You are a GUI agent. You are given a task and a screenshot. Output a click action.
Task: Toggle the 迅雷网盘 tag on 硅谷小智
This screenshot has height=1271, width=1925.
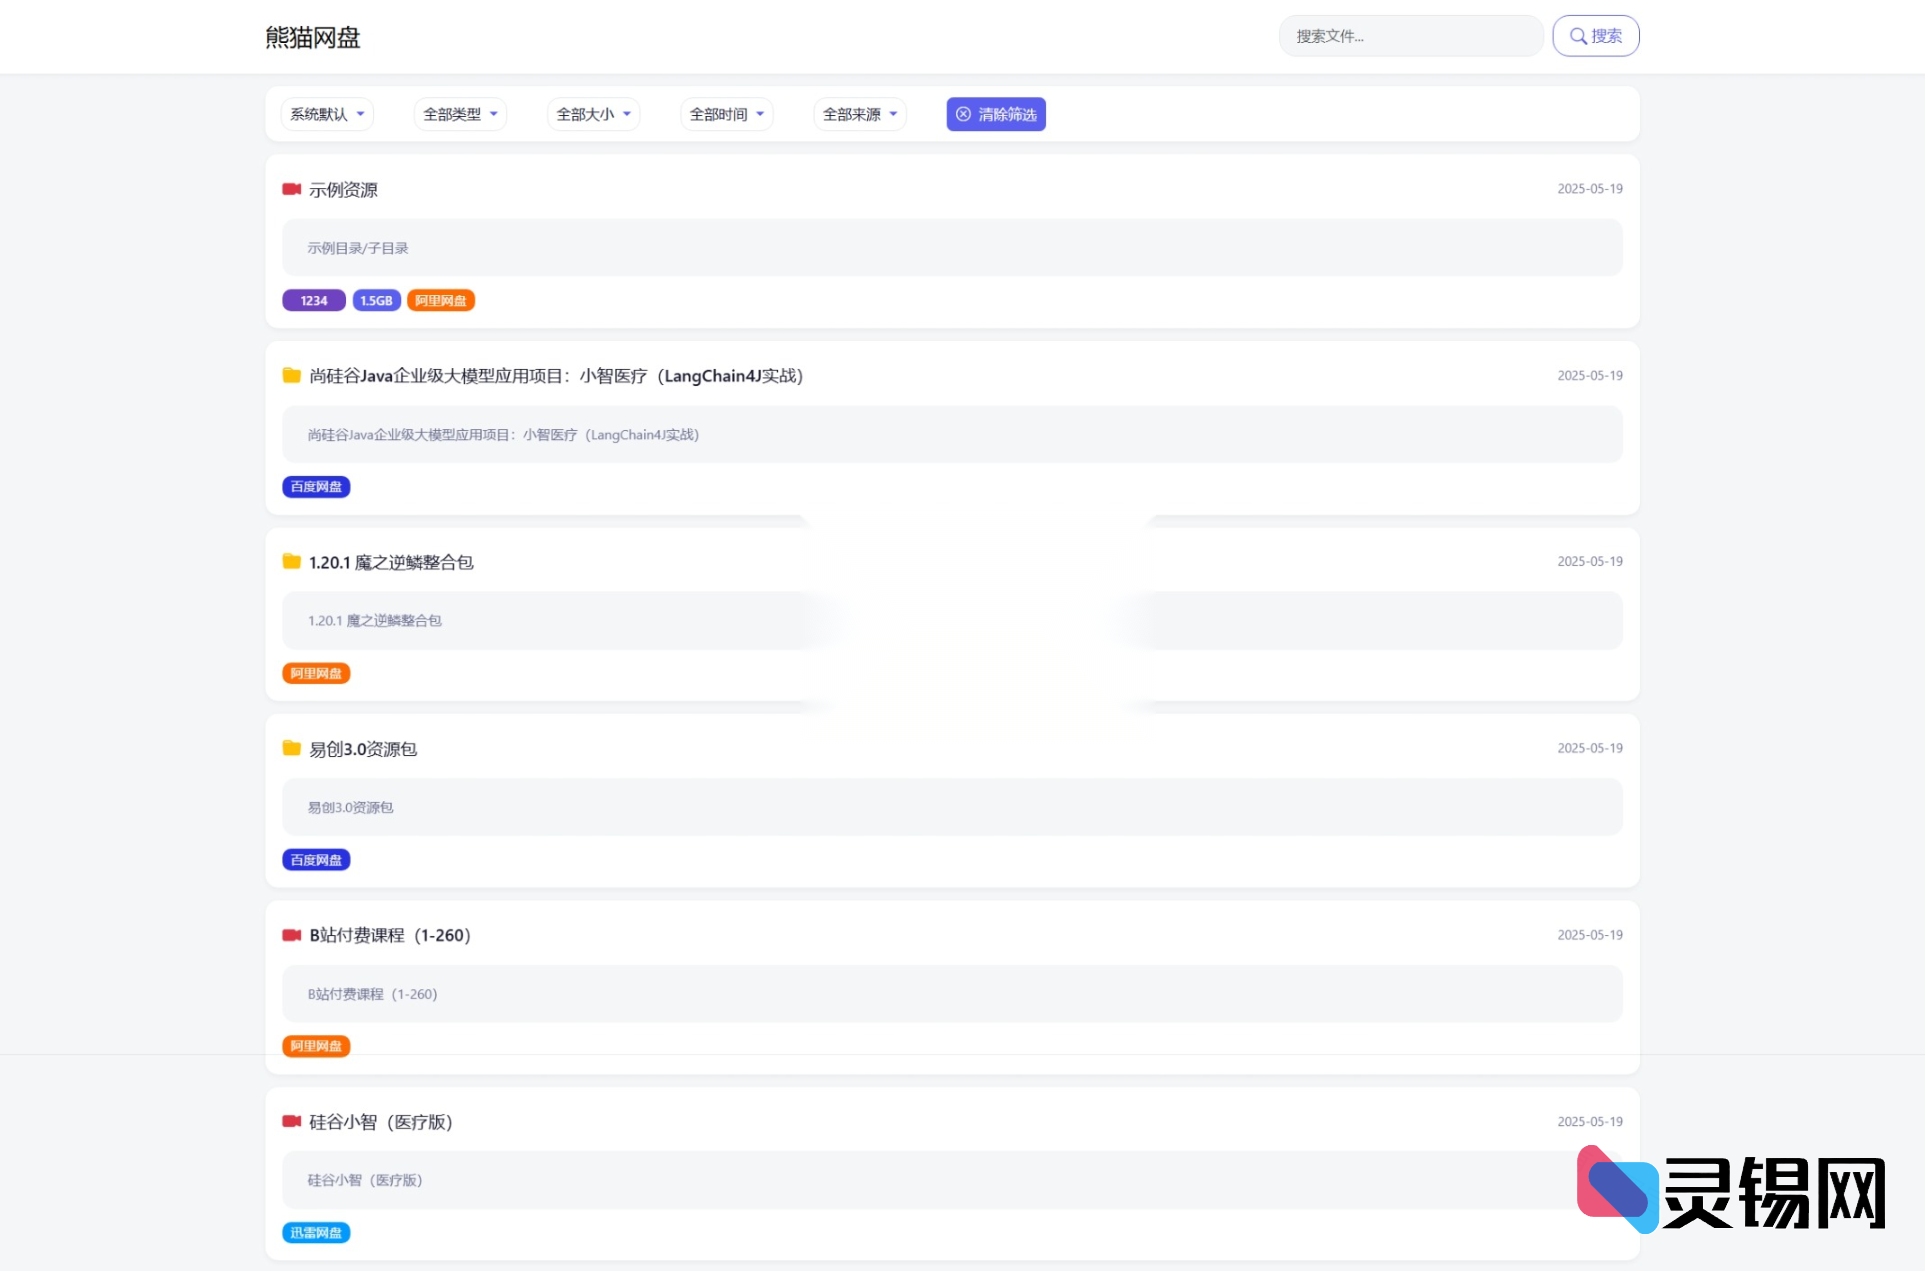click(316, 1233)
